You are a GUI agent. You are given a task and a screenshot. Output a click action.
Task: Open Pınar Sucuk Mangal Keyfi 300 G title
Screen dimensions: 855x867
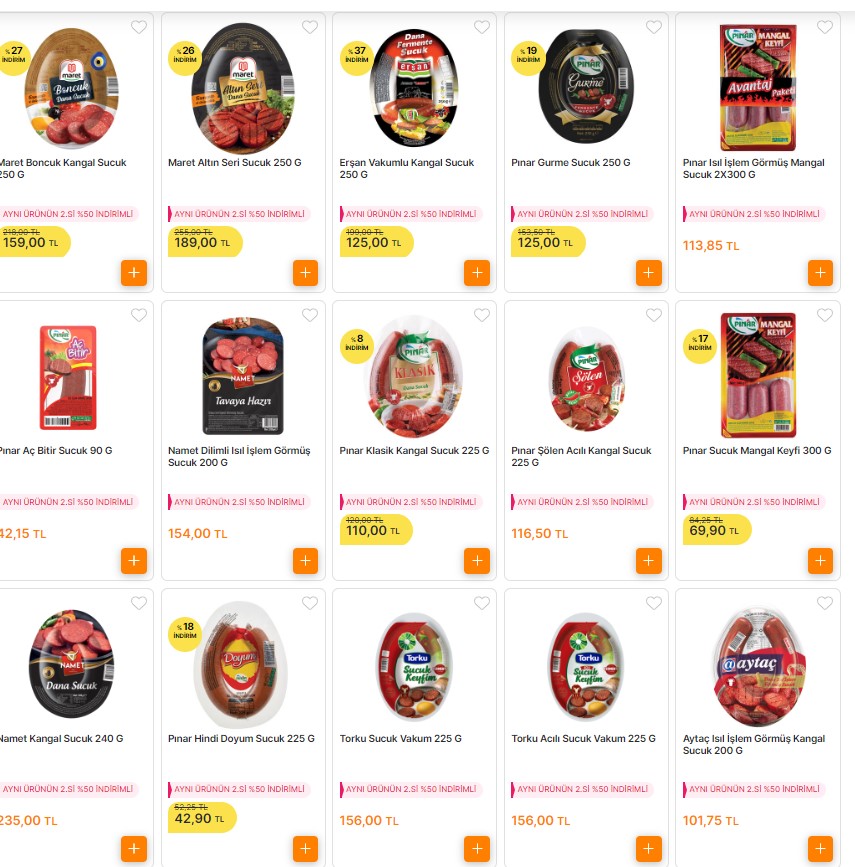(x=757, y=451)
